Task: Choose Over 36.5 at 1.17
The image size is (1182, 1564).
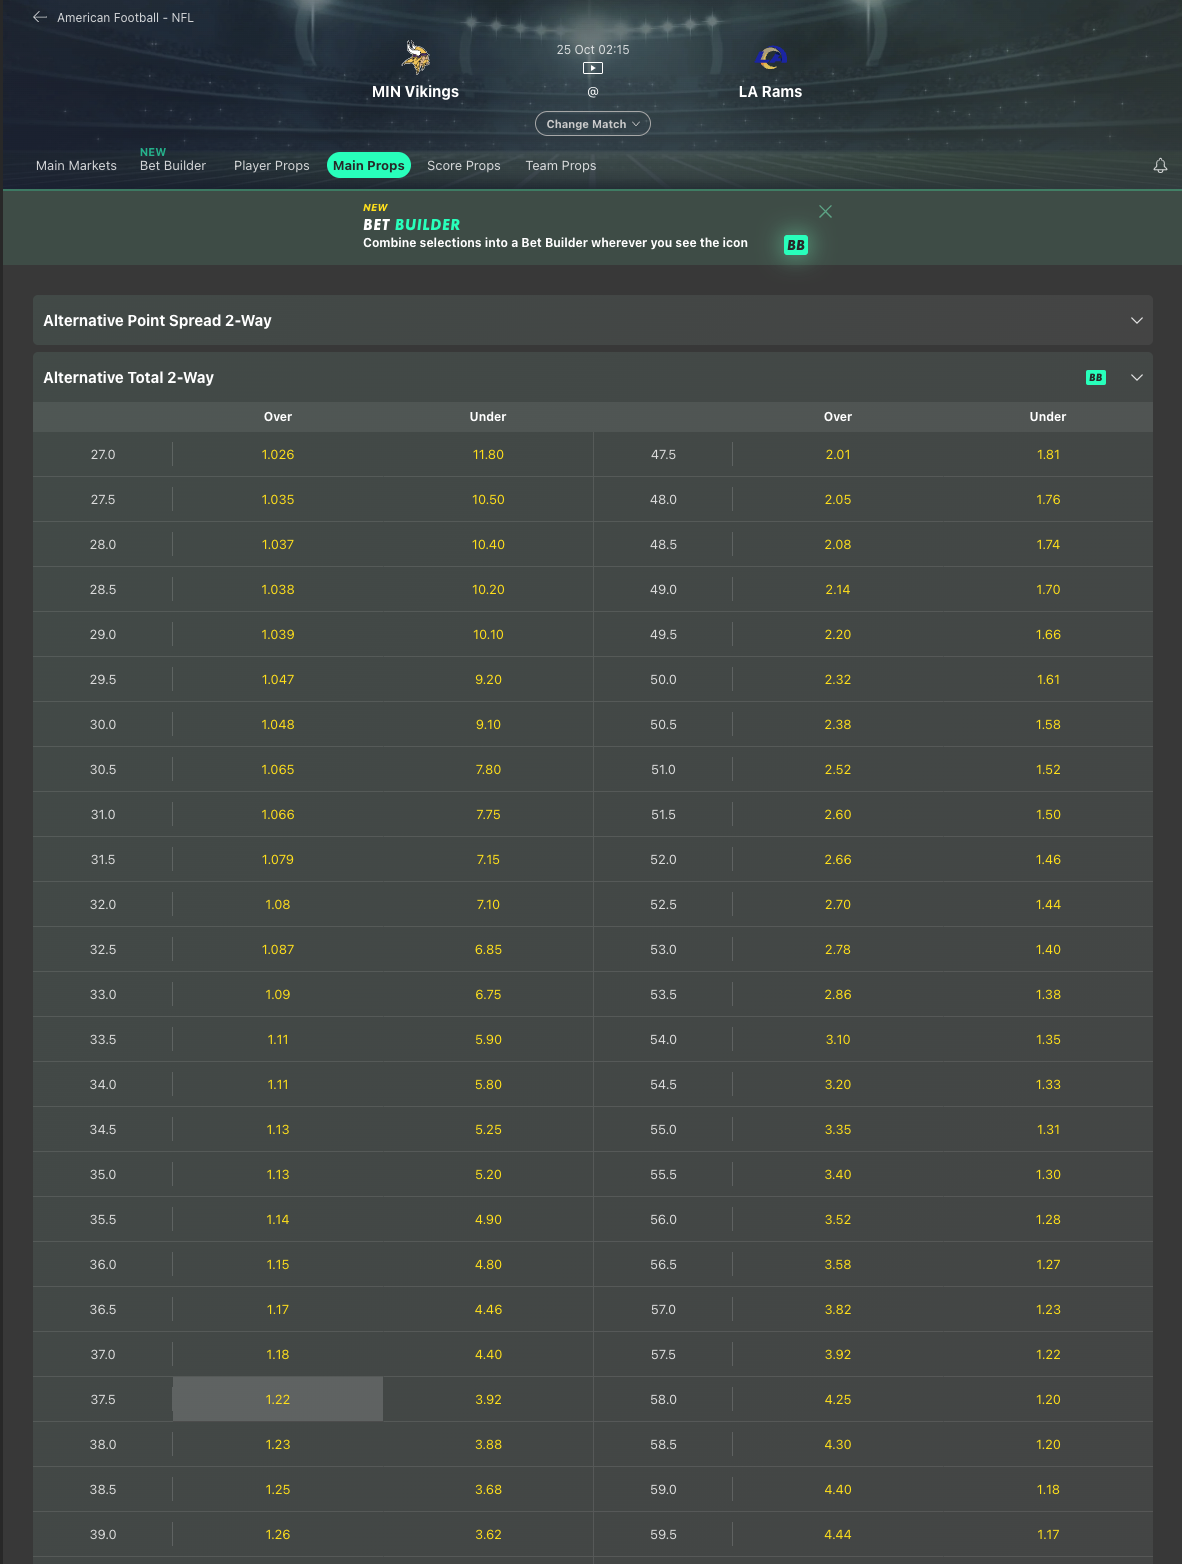Action: 278,1309
